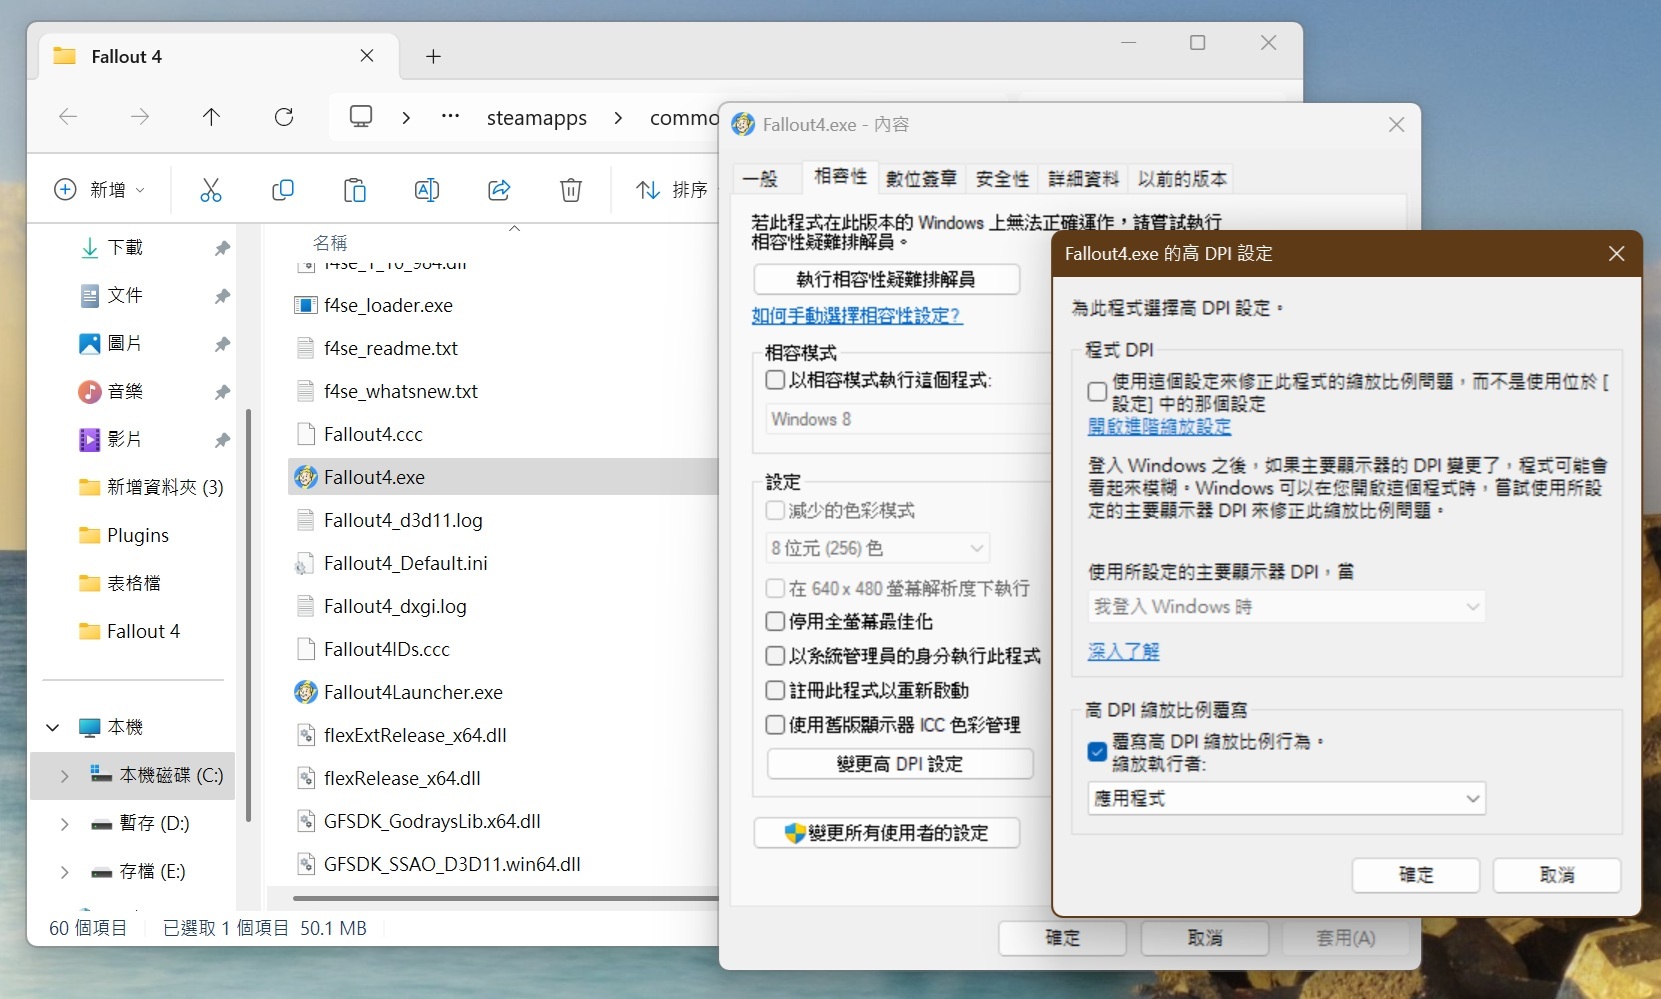Open the address bar ellipsis overflow

point(451,117)
